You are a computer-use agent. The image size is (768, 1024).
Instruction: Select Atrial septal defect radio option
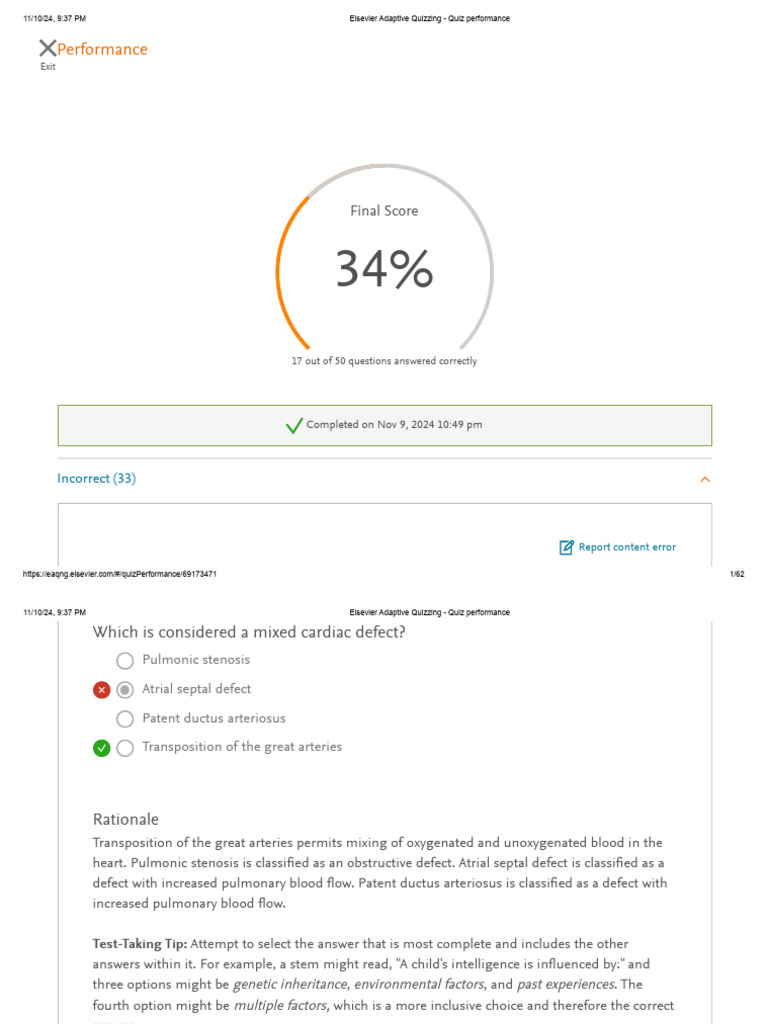(x=125, y=689)
